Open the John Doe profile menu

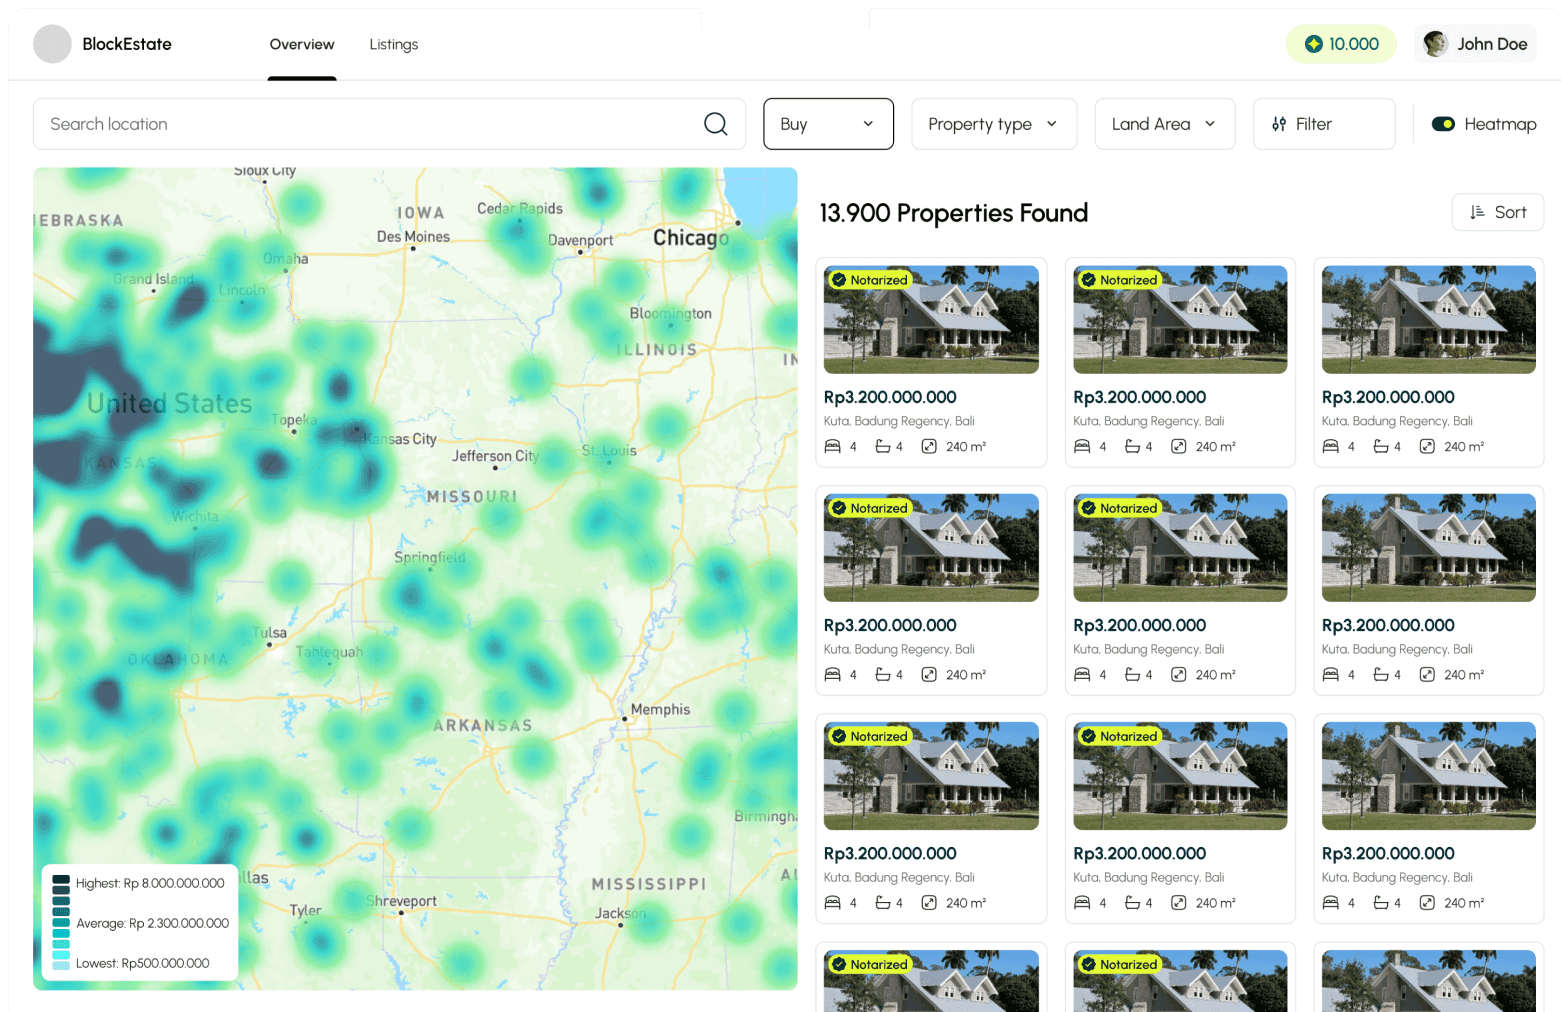coord(1475,44)
